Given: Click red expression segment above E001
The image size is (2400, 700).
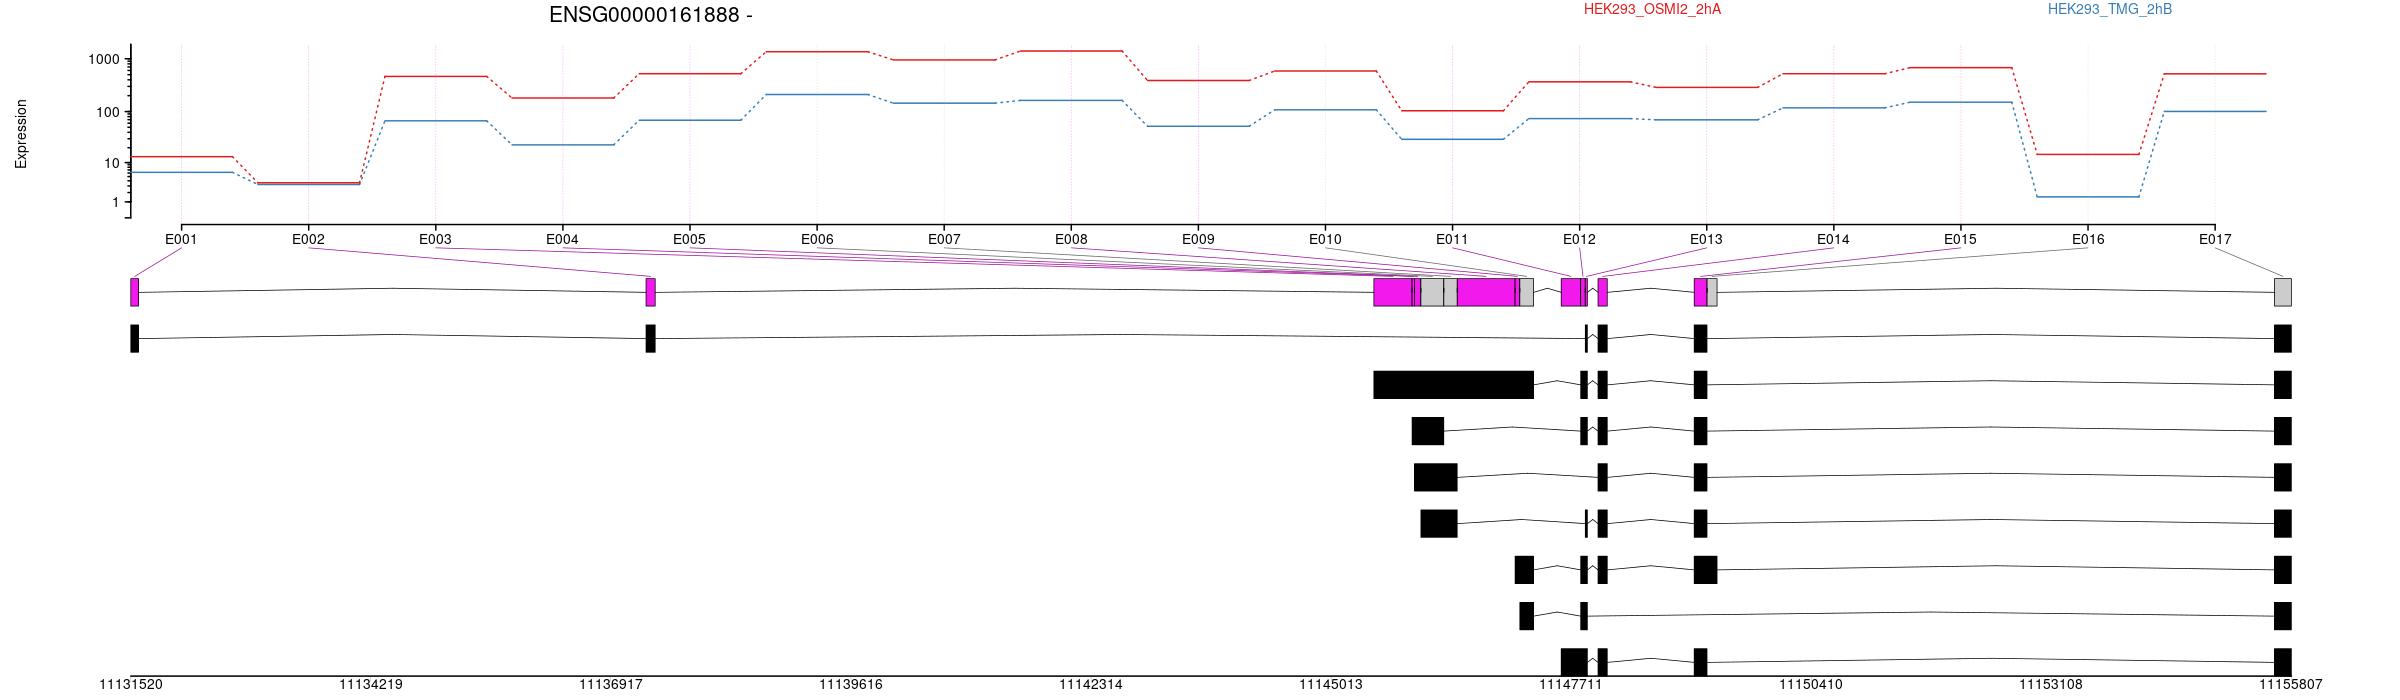Looking at the screenshot, I should [181, 157].
